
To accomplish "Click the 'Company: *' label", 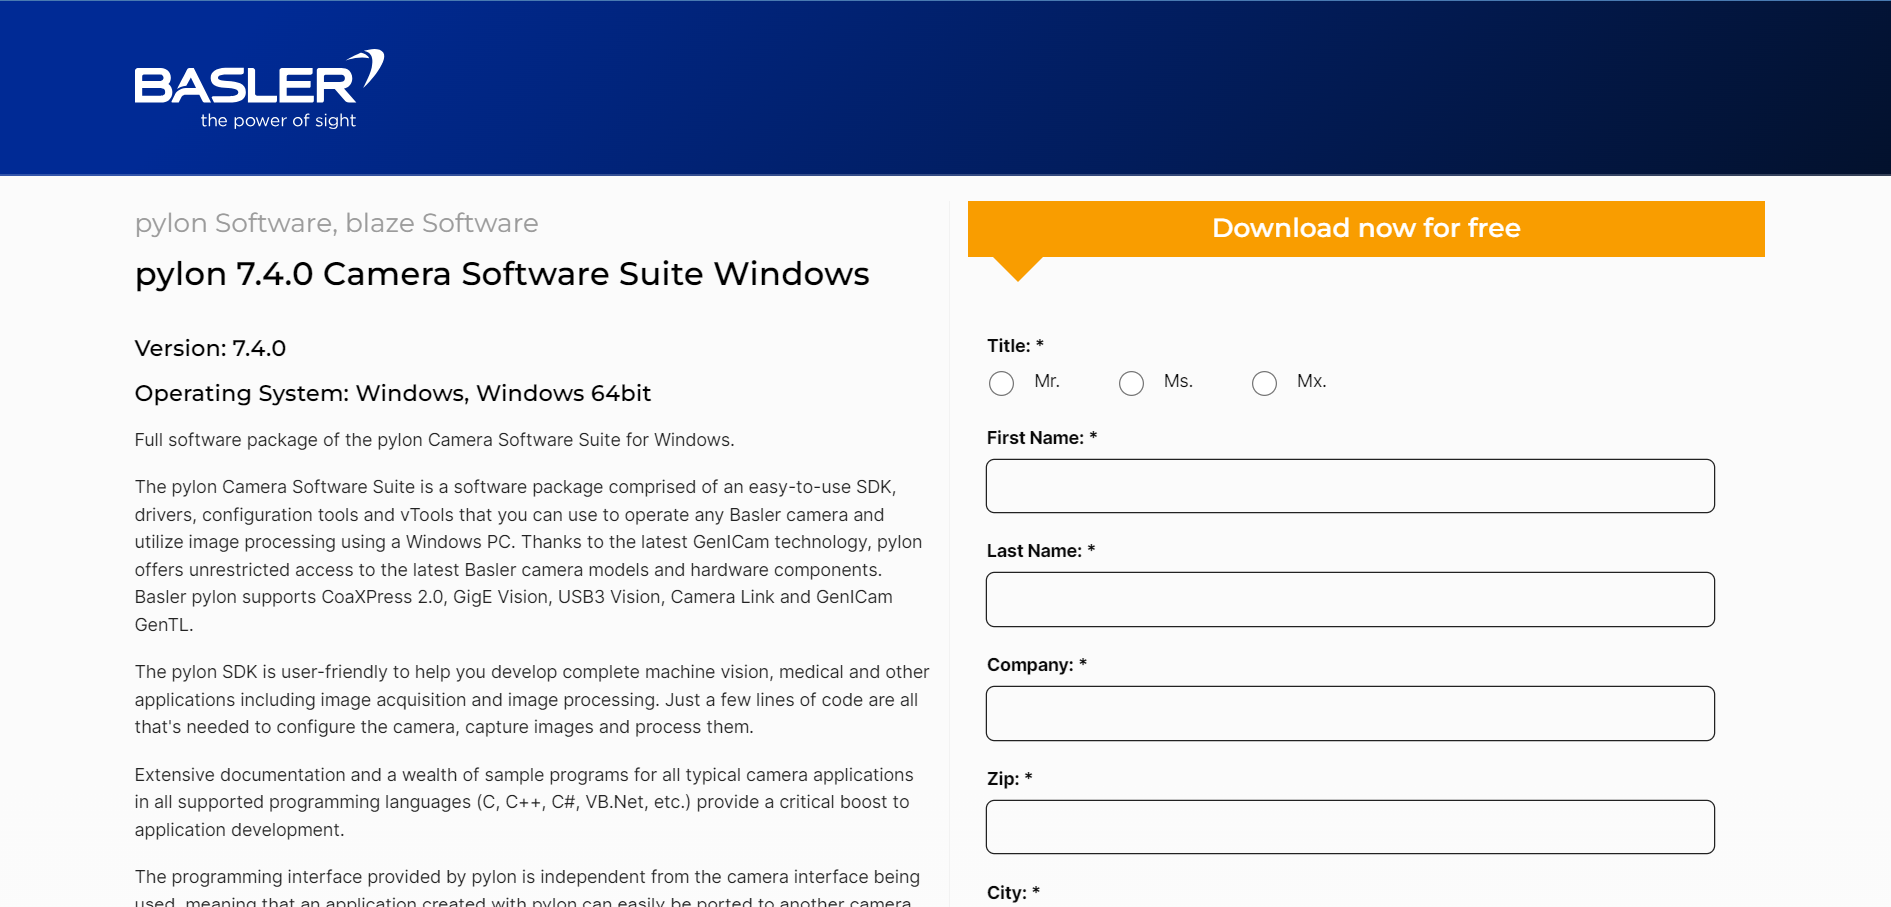I will click(1037, 665).
